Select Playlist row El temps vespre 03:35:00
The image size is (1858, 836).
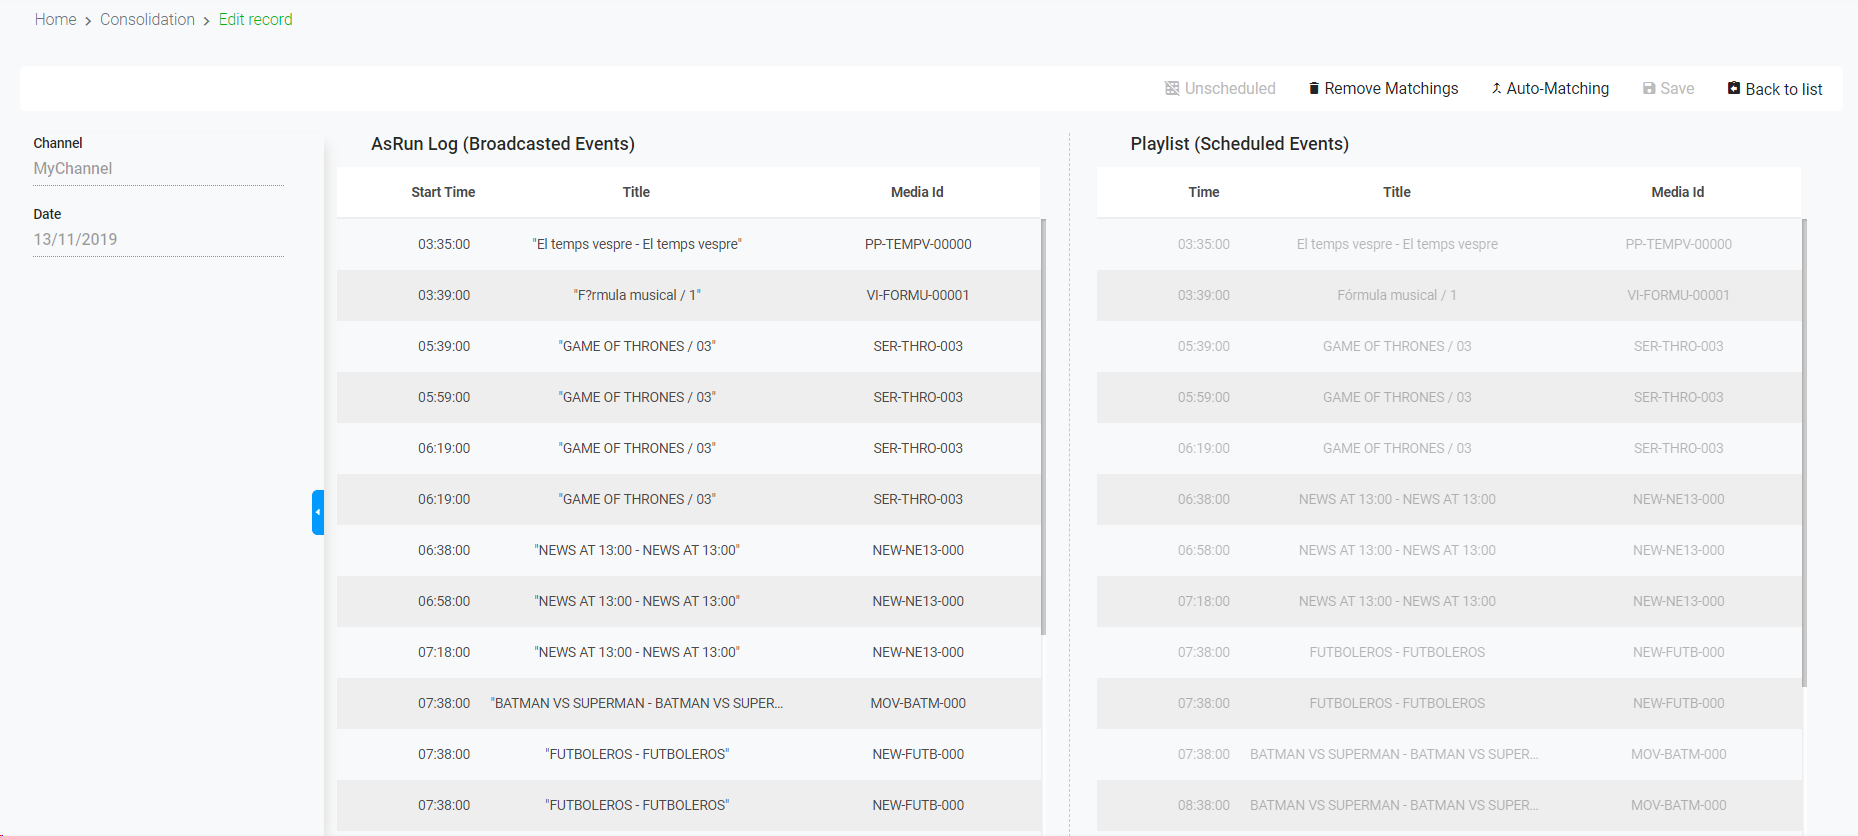[1397, 245]
